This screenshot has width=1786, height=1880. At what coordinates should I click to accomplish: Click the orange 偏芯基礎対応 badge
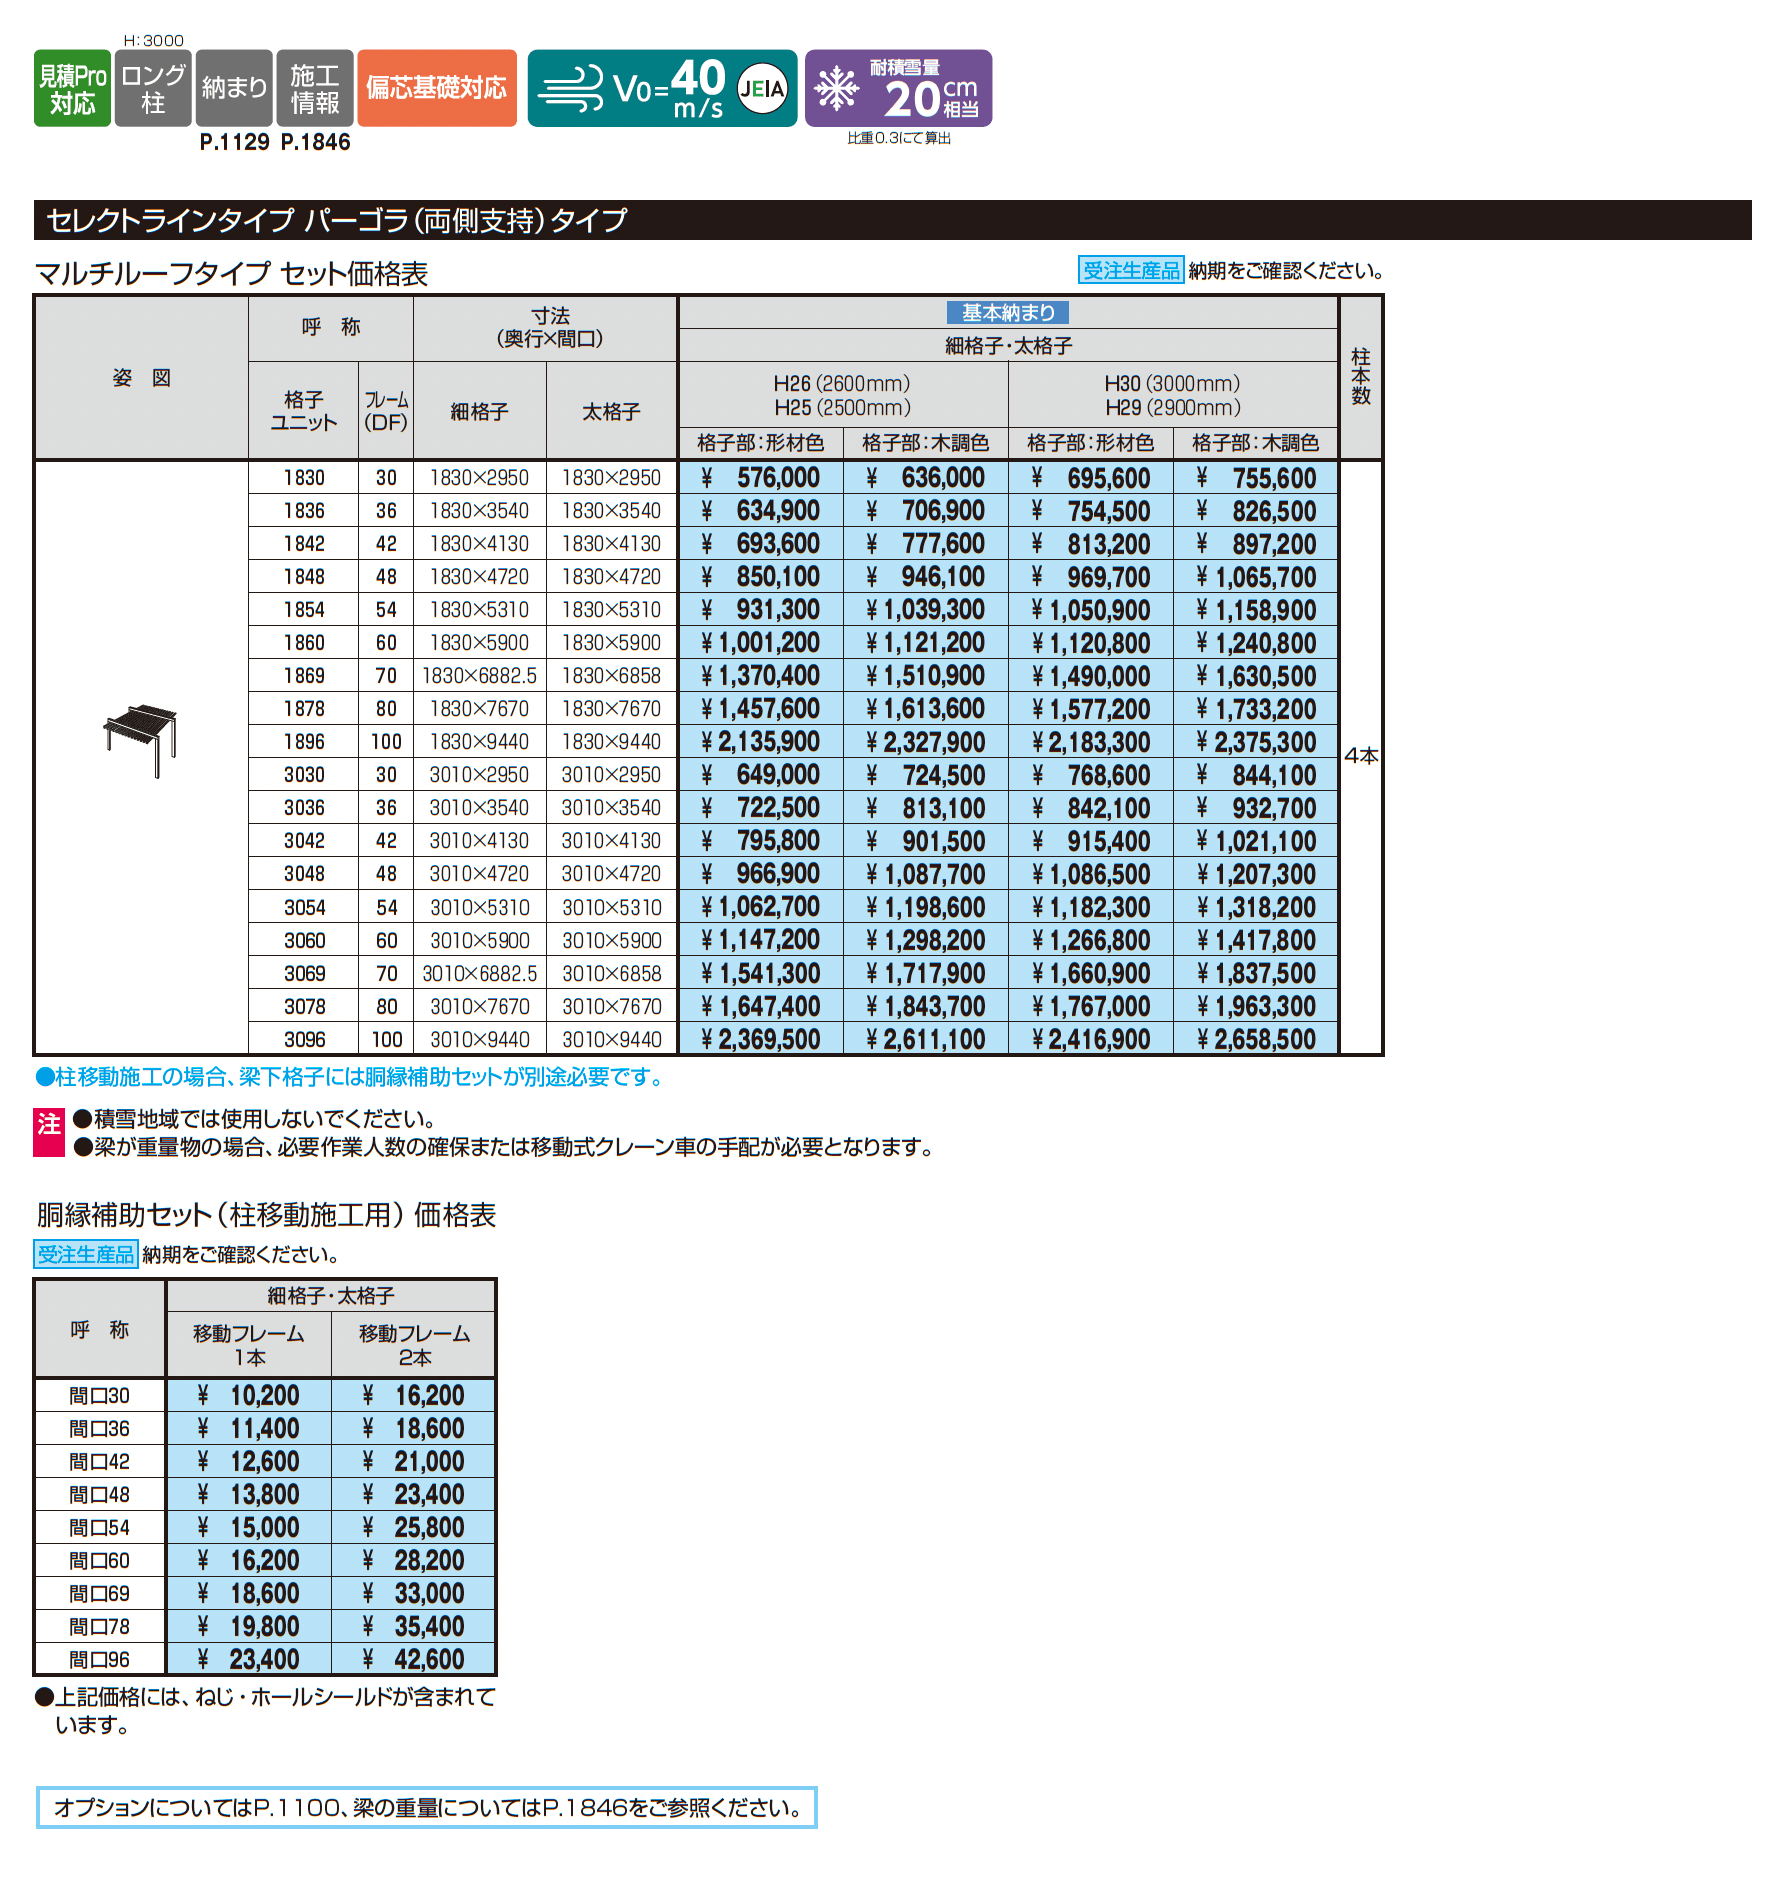(437, 88)
